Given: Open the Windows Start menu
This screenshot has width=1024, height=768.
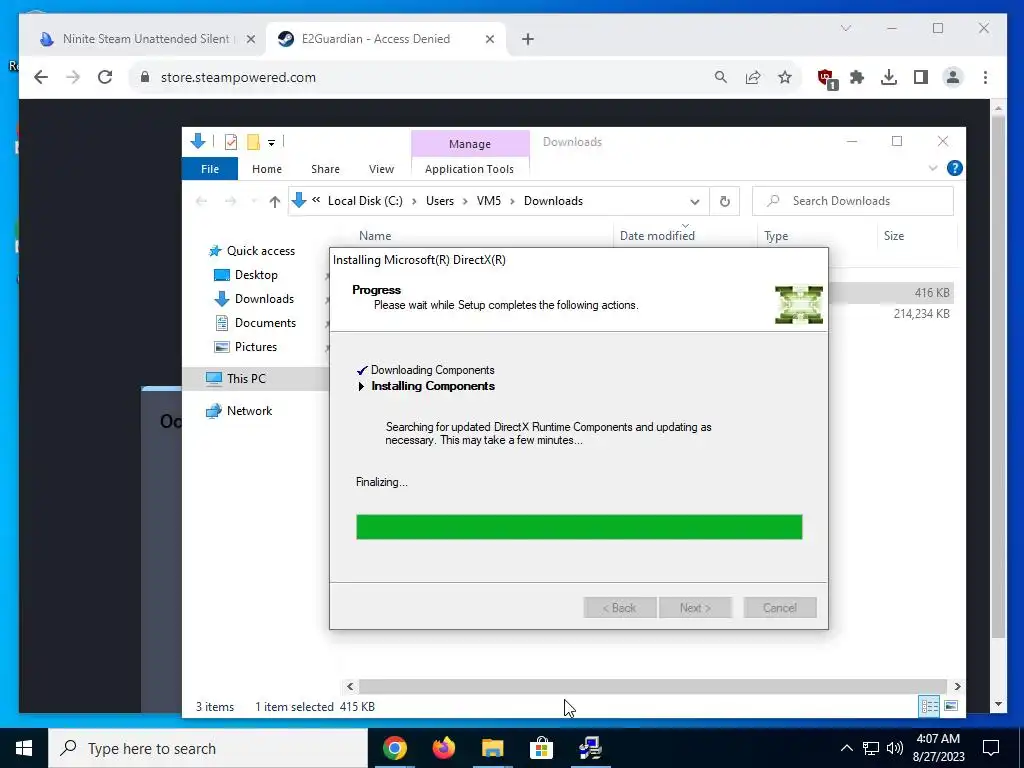Looking at the screenshot, I should pyautogui.click(x=24, y=748).
